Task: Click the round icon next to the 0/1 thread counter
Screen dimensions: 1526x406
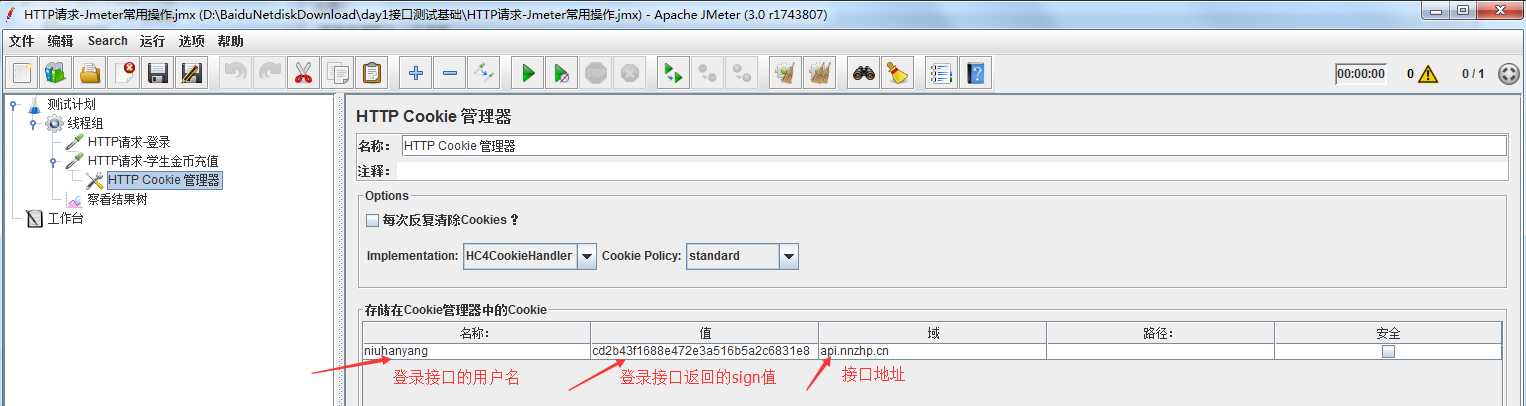Action: [1509, 73]
